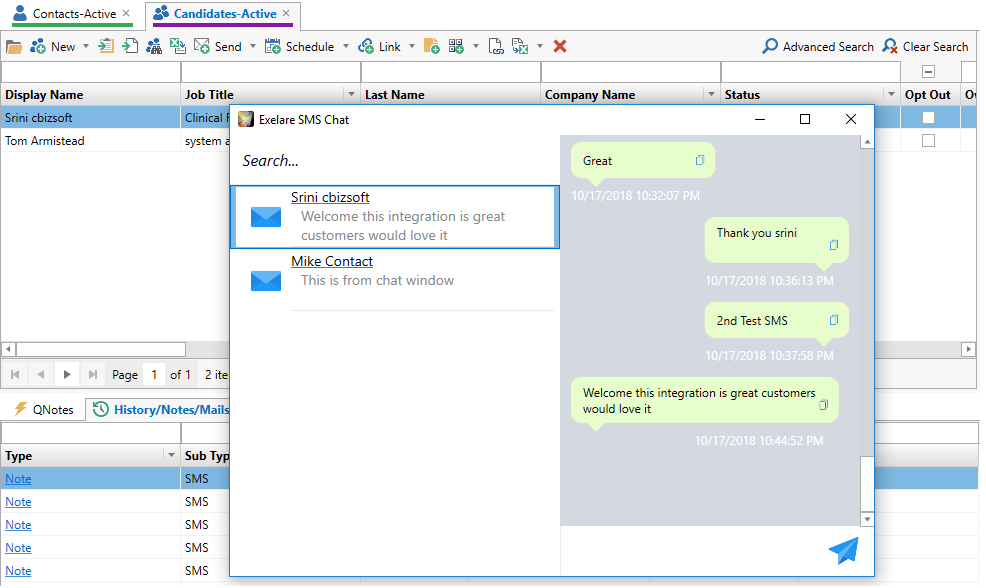This screenshot has width=986, height=588.
Task: Expand the New dropdown arrow
Action: click(x=86, y=47)
